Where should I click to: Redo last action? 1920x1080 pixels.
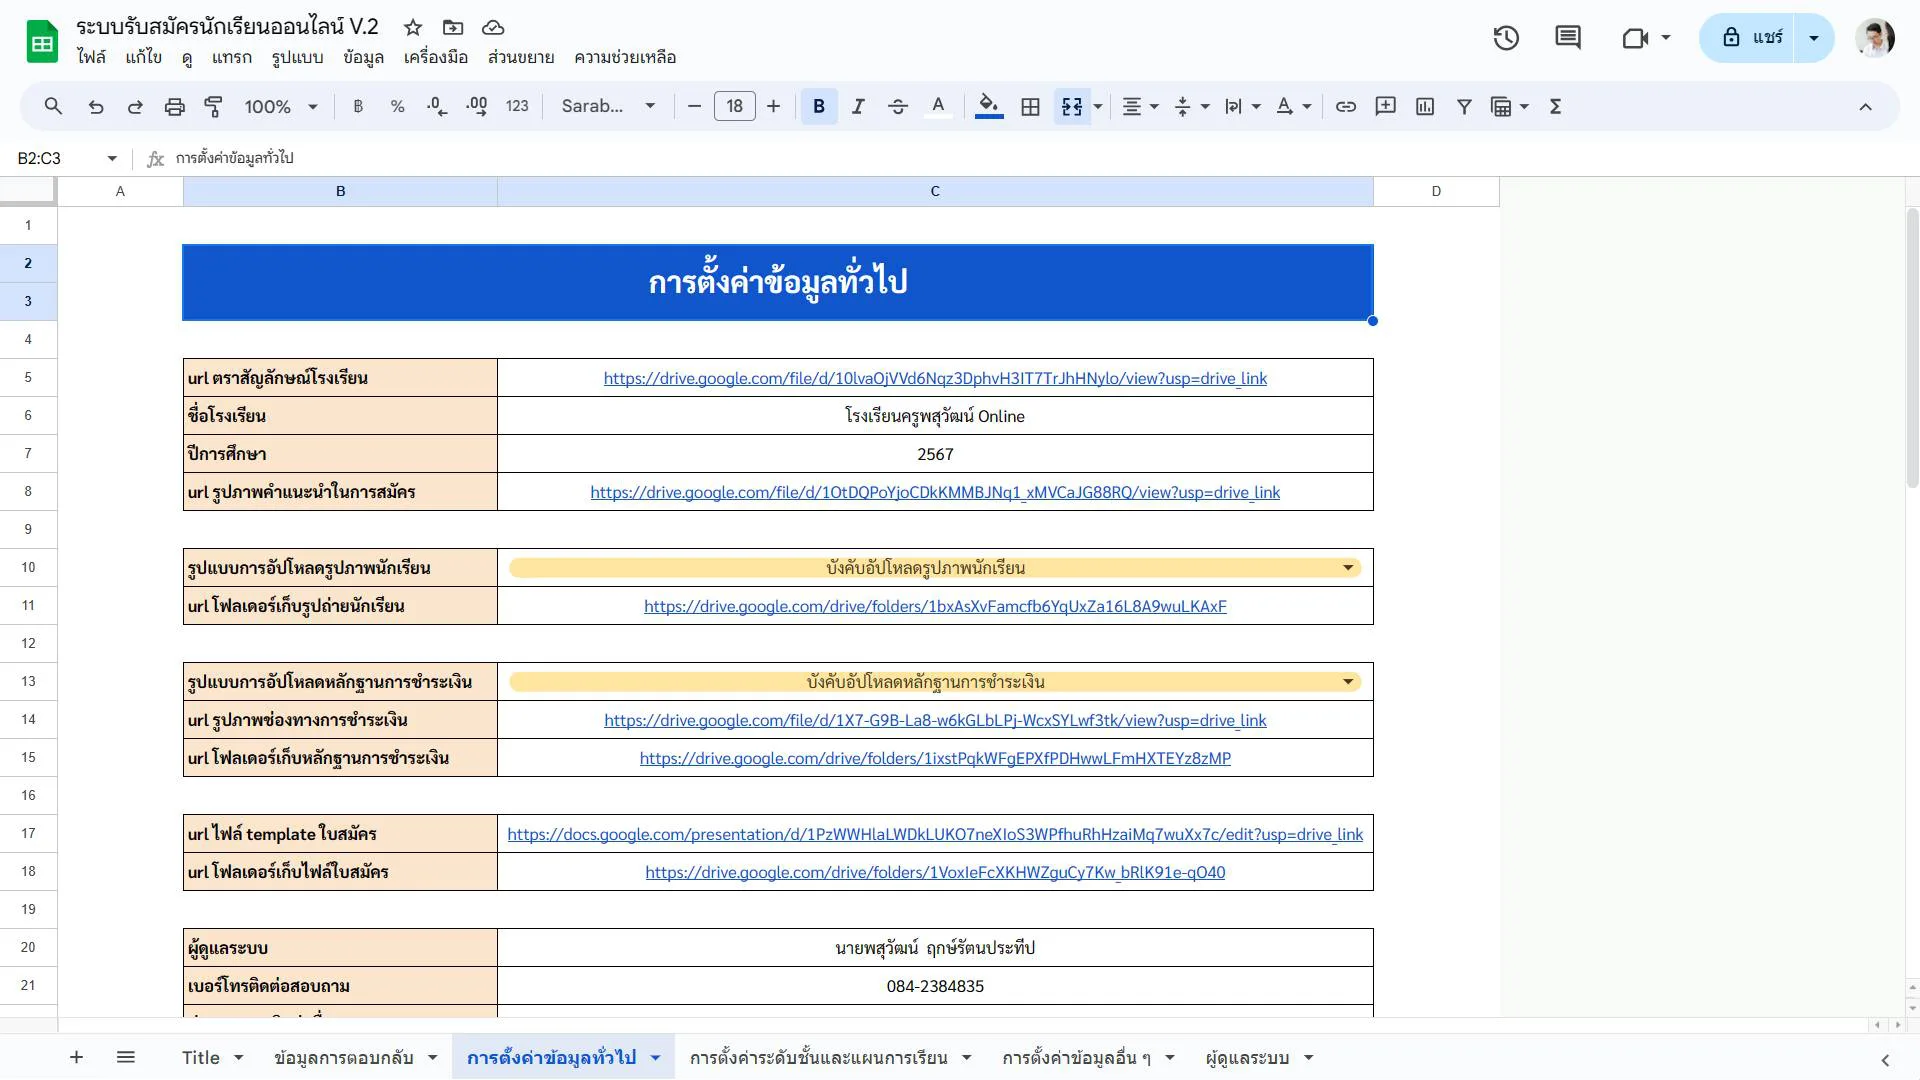coord(135,106)
